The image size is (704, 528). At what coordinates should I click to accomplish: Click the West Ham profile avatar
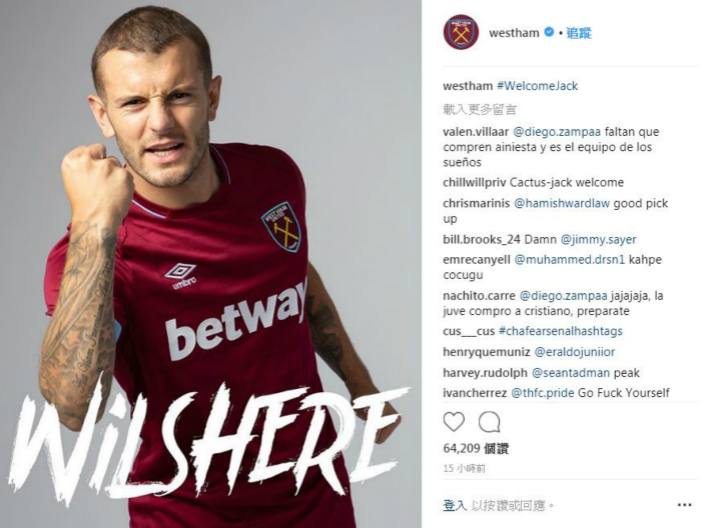point(461,32)
